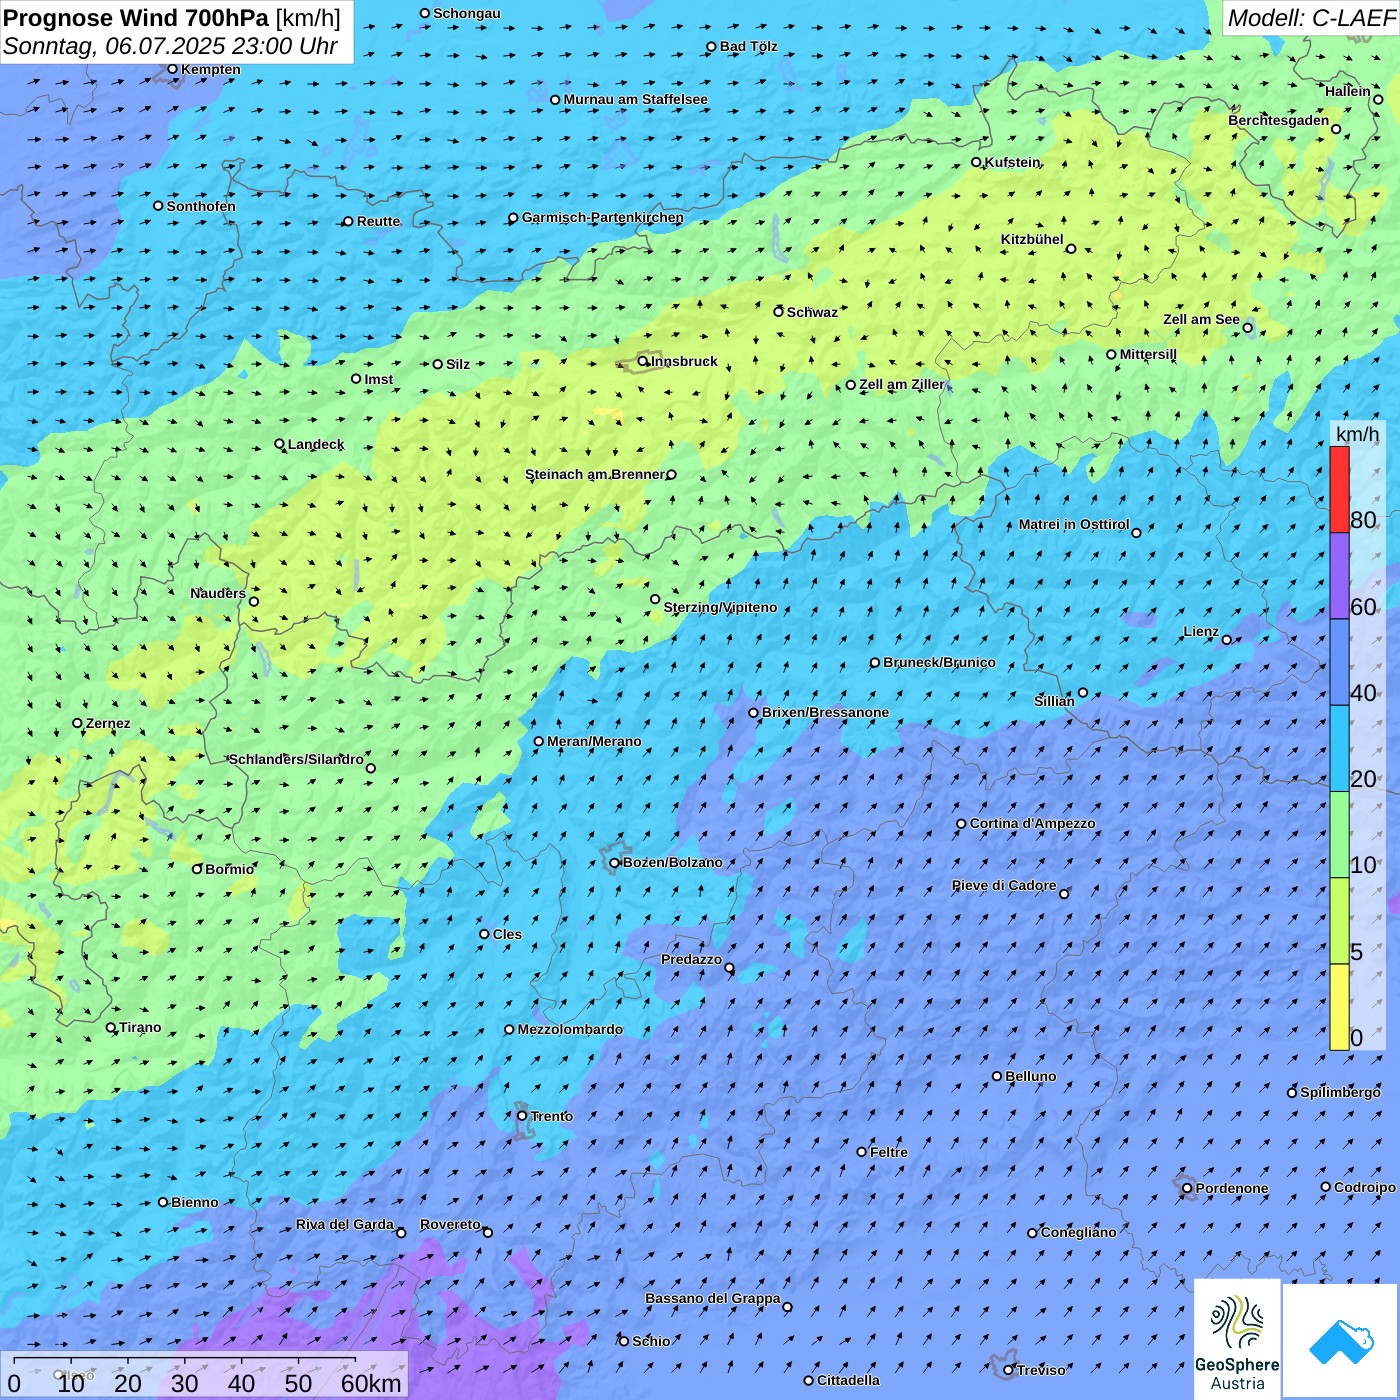Select the Innsbruck city label
Viewport: 1400px width, 1400px height.
684,361
